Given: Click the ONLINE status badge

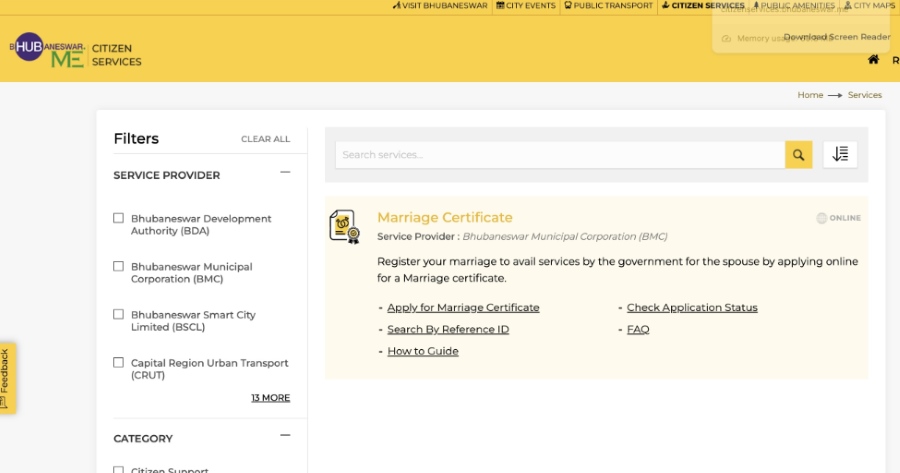Looking at the screenshot, I should (839, 218).
